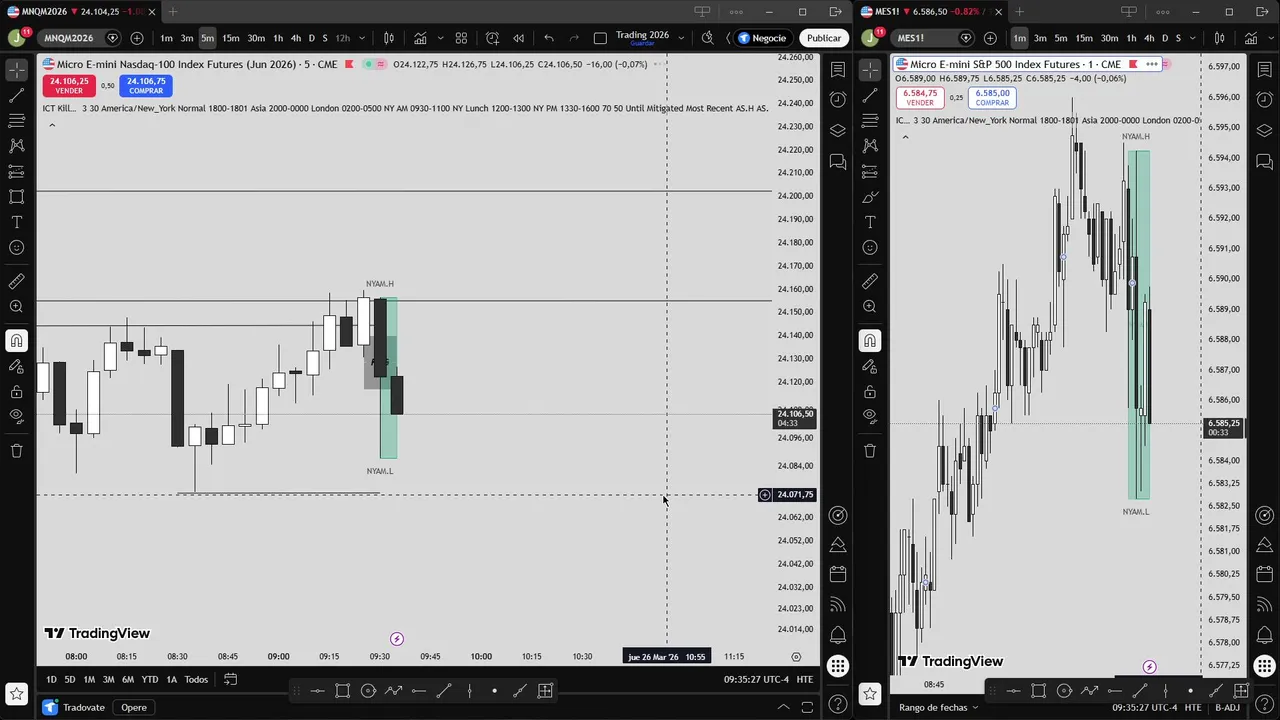
Task: Click COMPRAR 24.106,75 buy button
Action: point(146,86)
